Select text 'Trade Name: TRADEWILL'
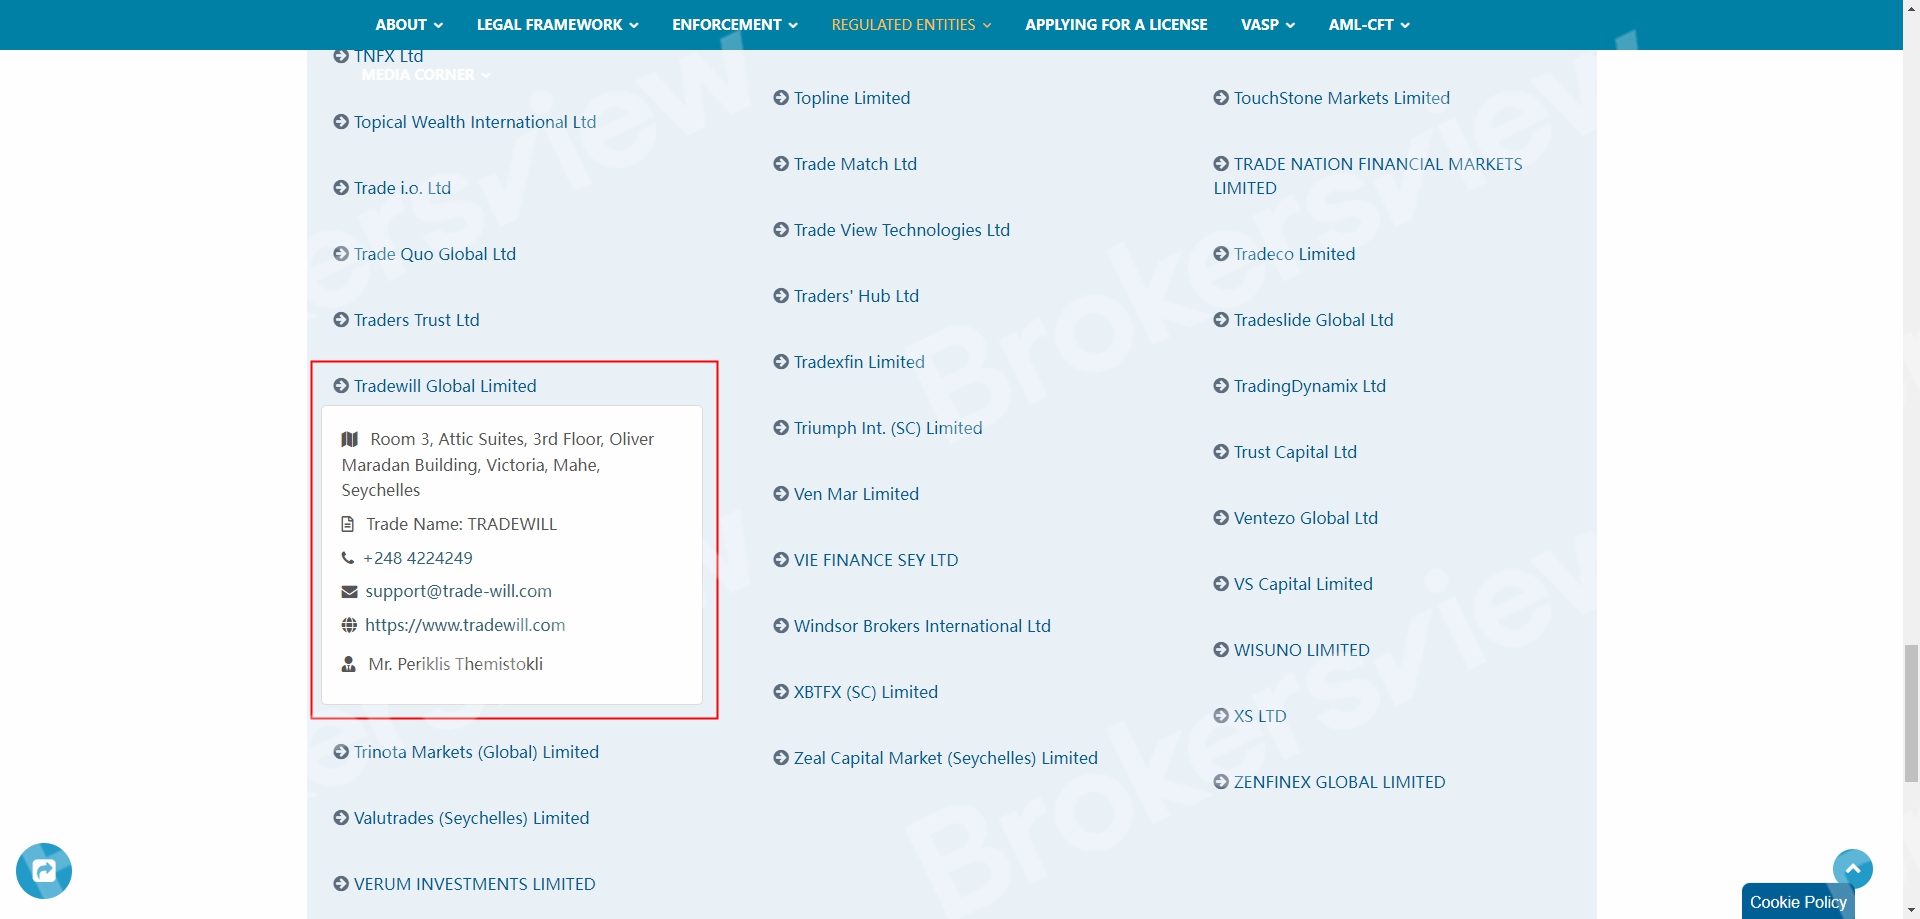Viewport: 1920px width, 919px height. pyautogui.click(x=461, y=524)
